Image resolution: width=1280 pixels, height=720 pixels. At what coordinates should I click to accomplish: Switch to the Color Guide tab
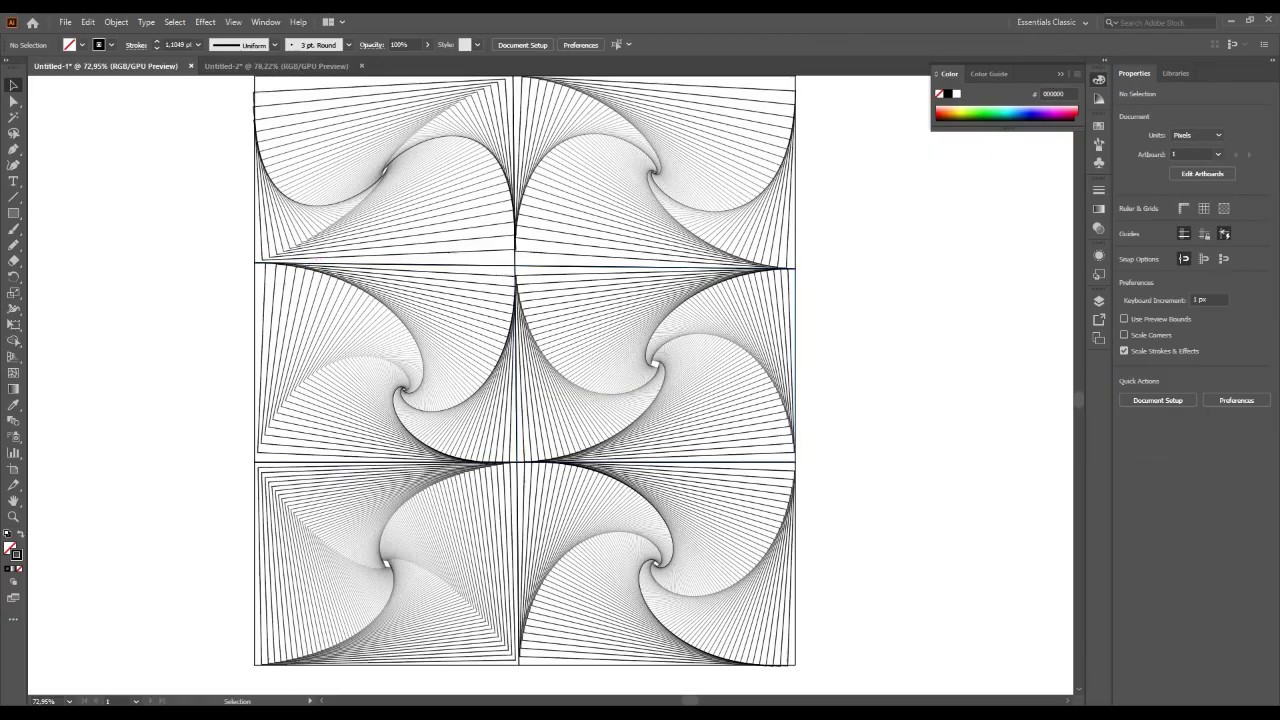(988, 74)
